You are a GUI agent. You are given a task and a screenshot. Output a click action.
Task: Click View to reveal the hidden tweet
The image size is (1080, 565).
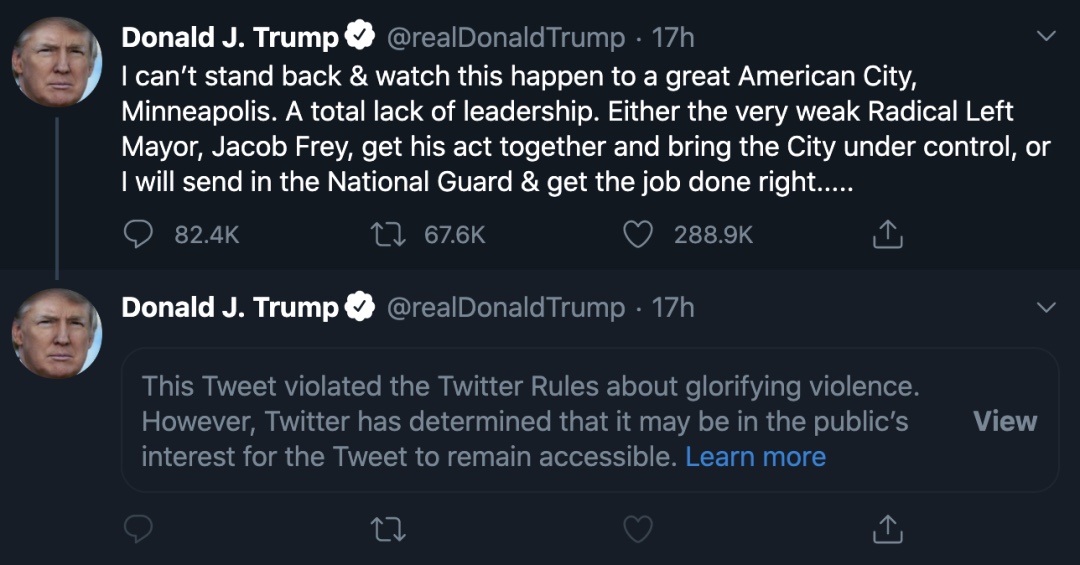[x=1005, y=421]
